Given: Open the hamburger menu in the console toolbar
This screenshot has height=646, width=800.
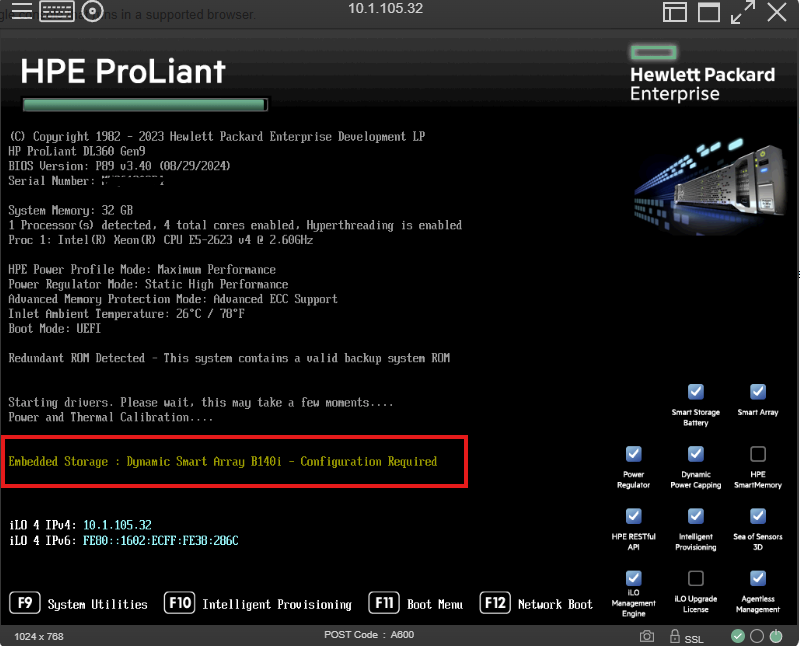Looking at the screenshot, I should (x=21, y=11).
